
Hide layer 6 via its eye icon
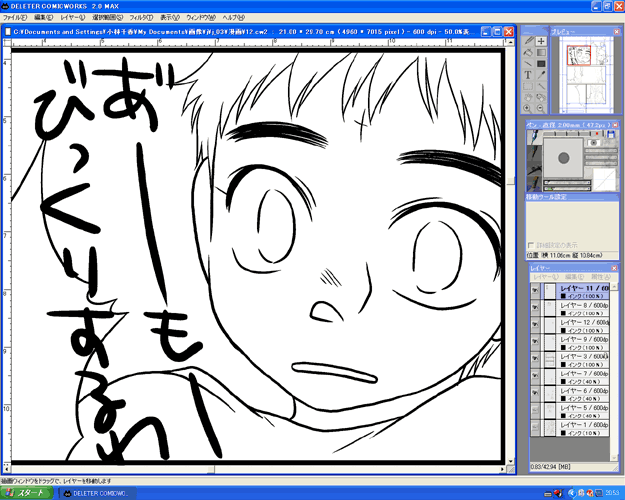click(x=535, y=394)
